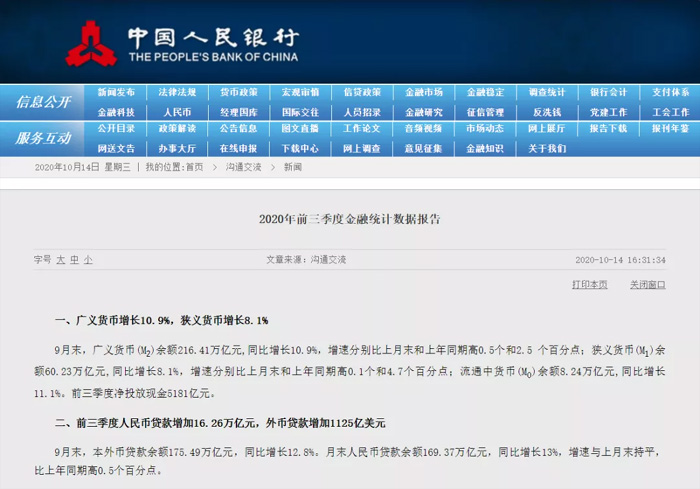Go to 金融科技 page
Screen dimensions: 700x489
pyautogui.click(x=116, y=112)
